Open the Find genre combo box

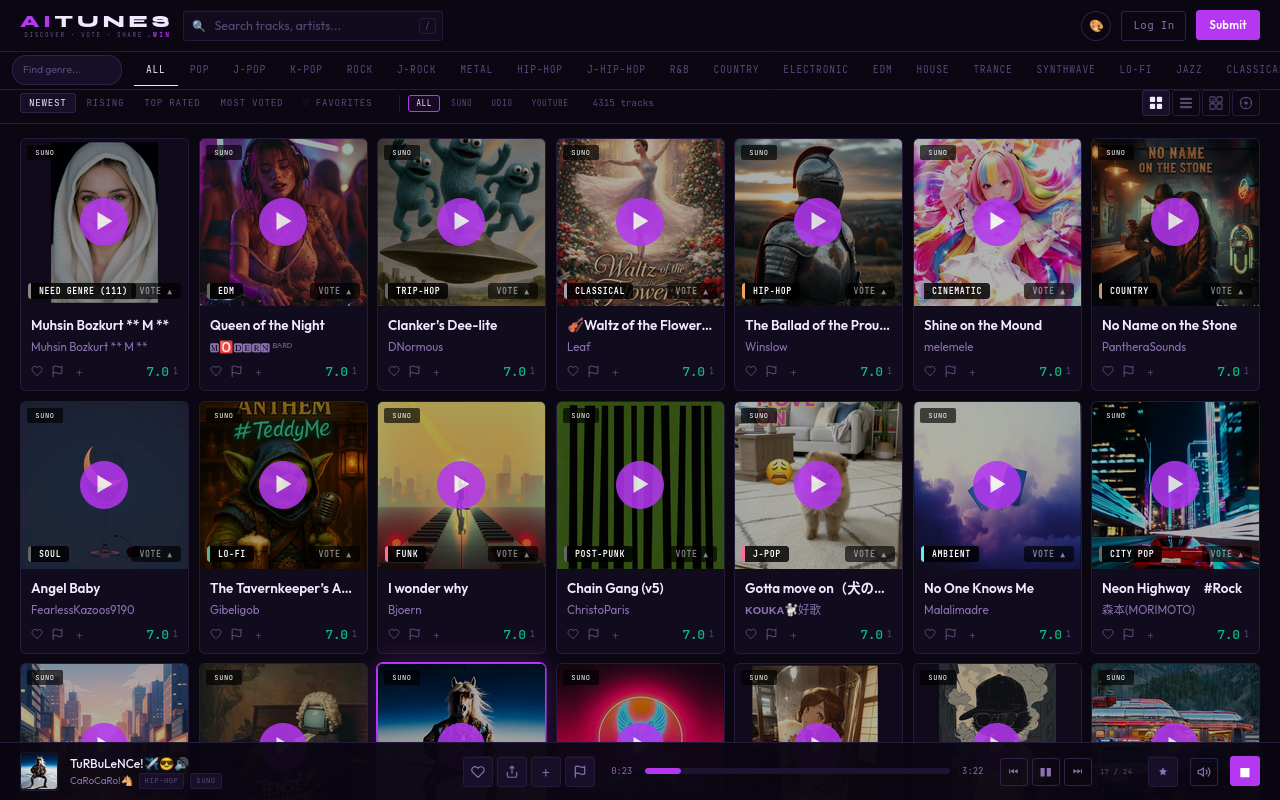[x=67, y=70]
